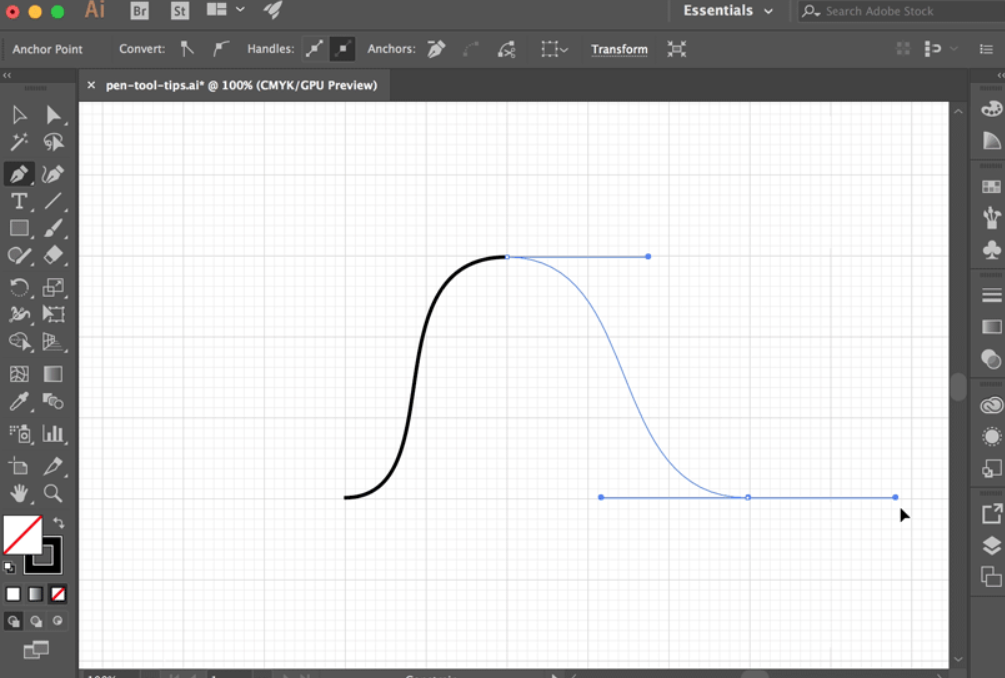Activate the Eyedropper tool
The image size is (1005, 678).
point(19,402)
